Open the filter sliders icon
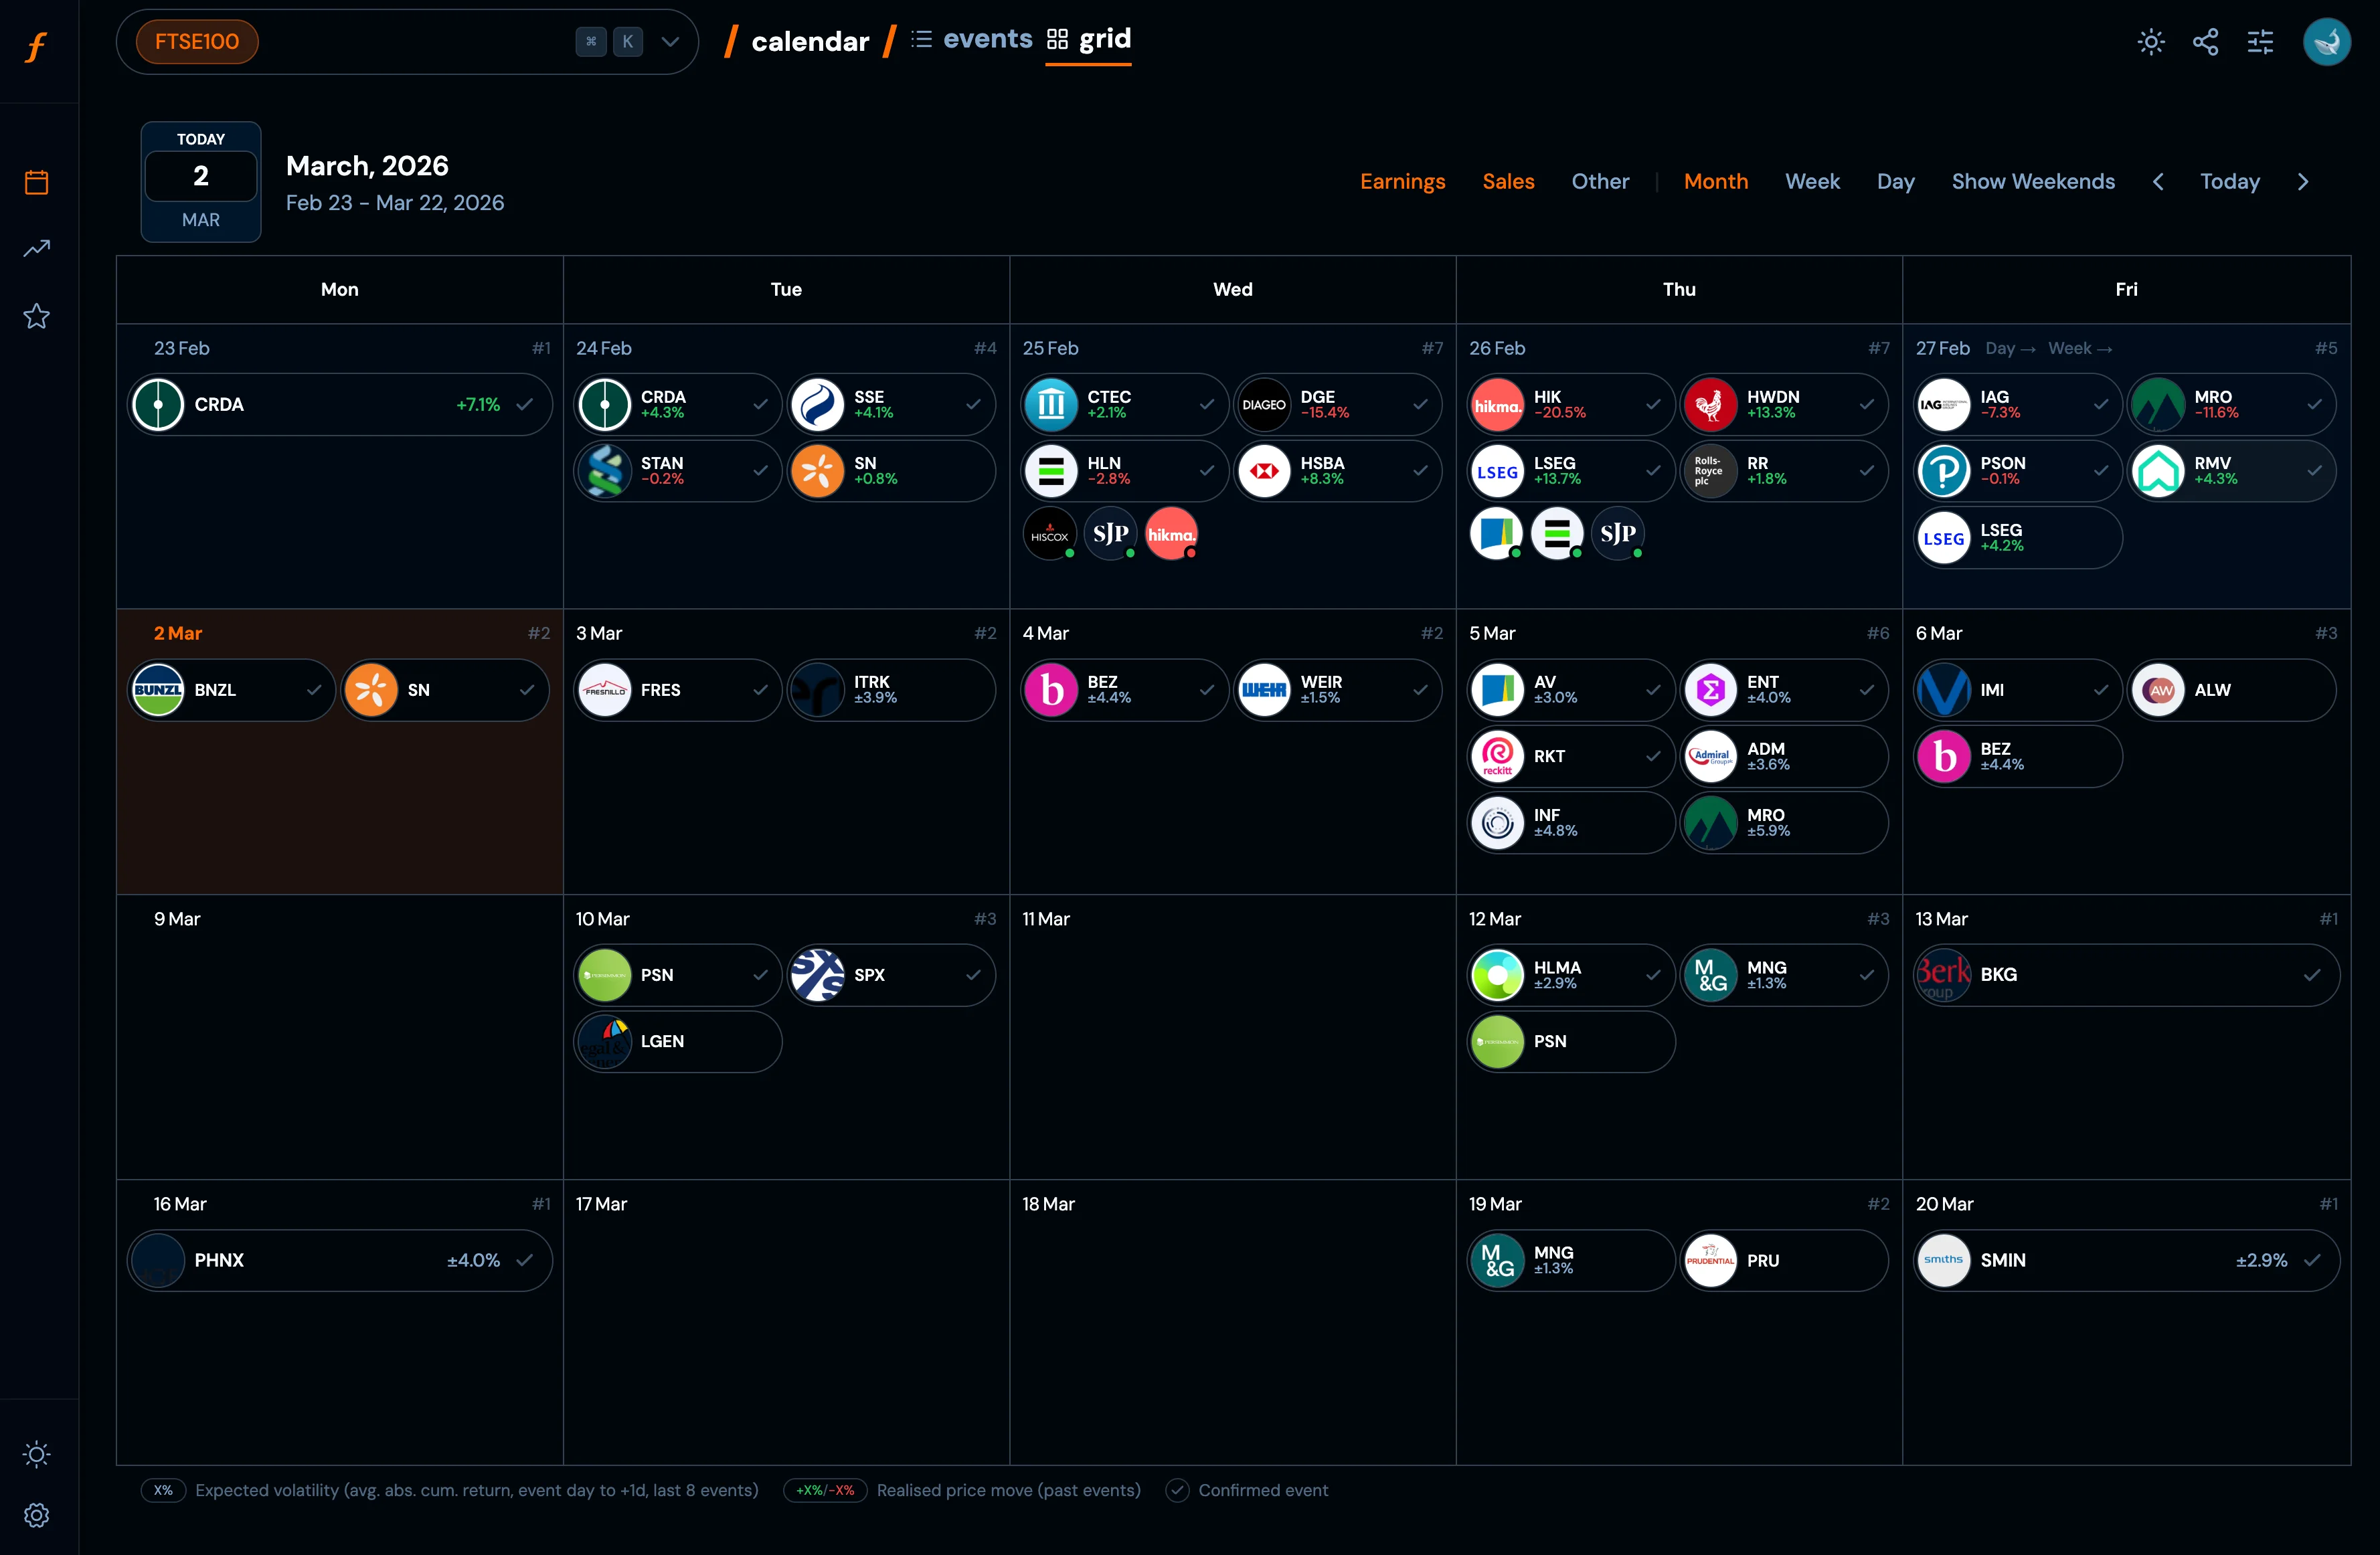 (x=2260, y=41)
